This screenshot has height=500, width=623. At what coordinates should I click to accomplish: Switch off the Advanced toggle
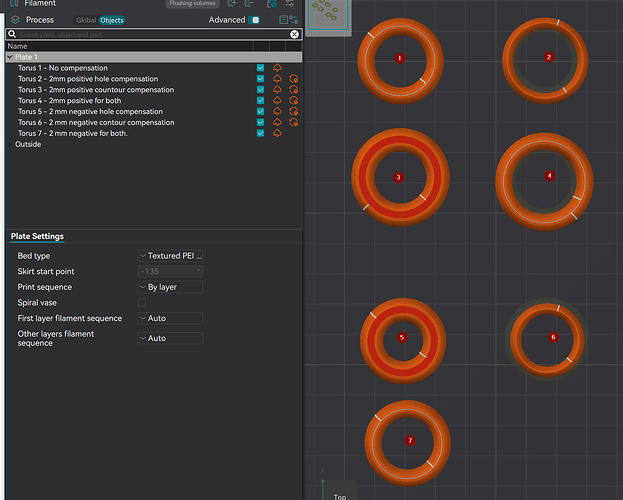pos(254,20)
